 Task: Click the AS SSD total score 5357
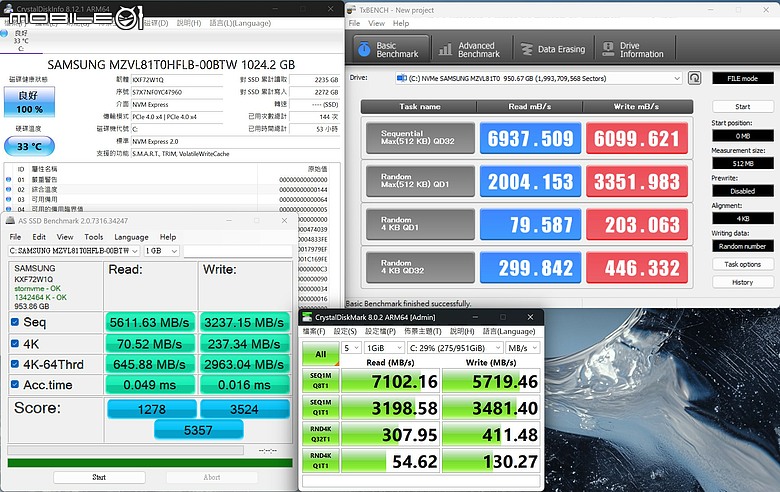[x=198, y=430]
